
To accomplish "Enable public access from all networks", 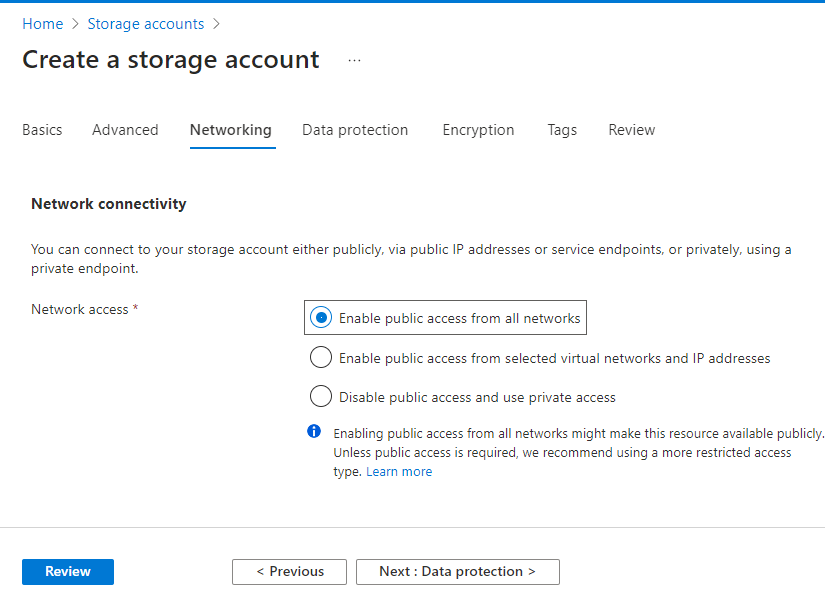I will [x=320, y=317].
